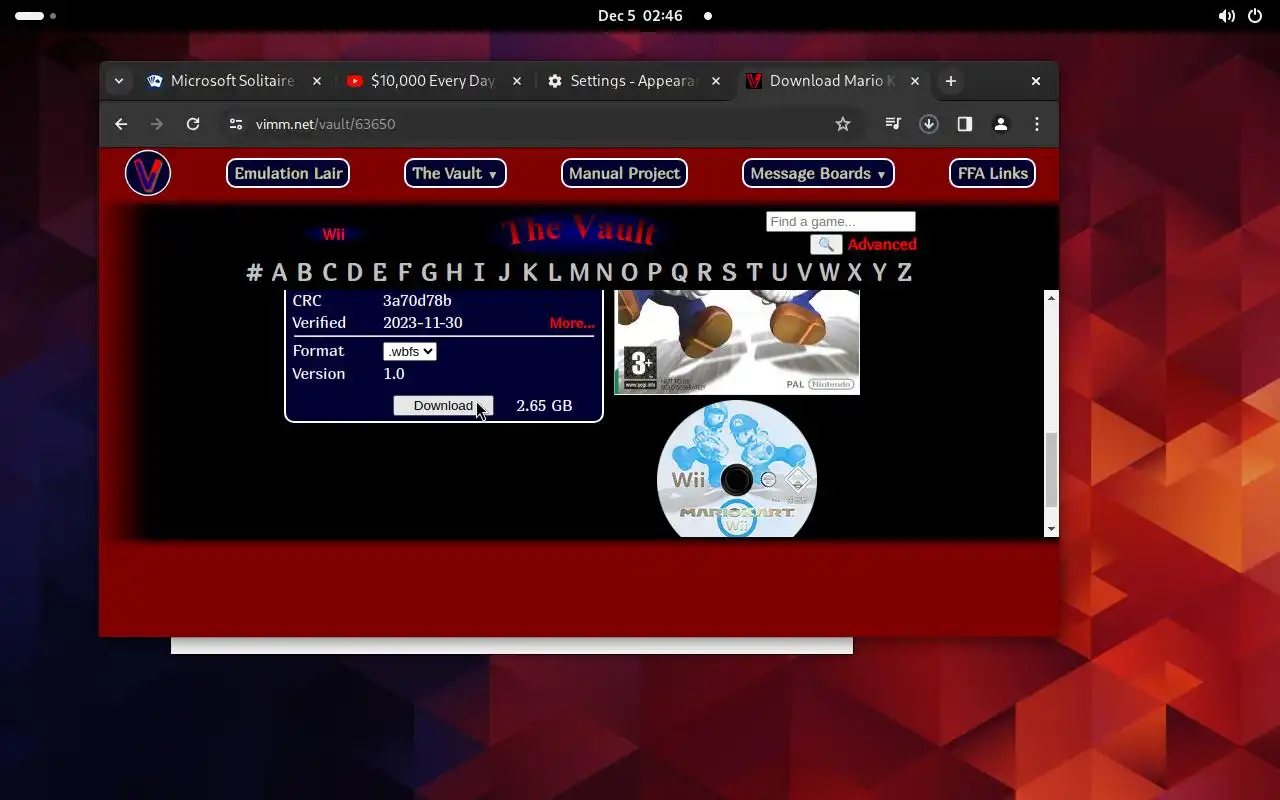The height and width of the screenshot is (800, 1280).
Task: Toggle the browser side panel icon
Action: (965, 124)
